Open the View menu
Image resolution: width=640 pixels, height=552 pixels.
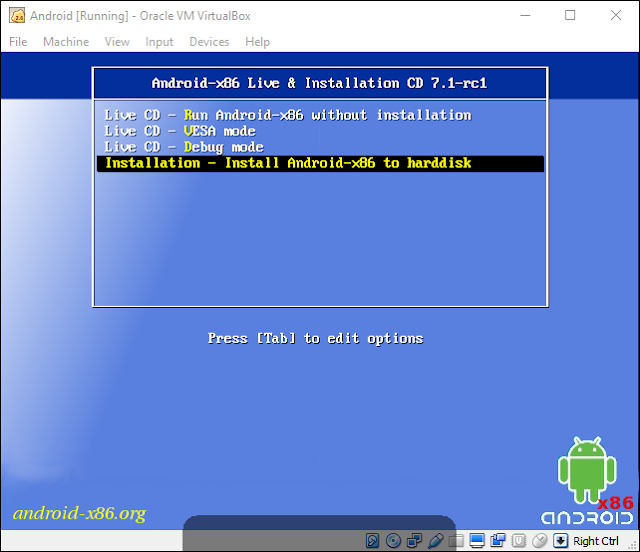117,42
